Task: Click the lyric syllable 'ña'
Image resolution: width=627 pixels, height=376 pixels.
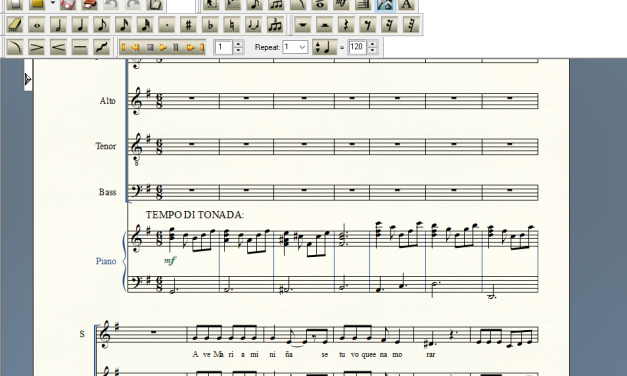Action: tap(289, 354)
